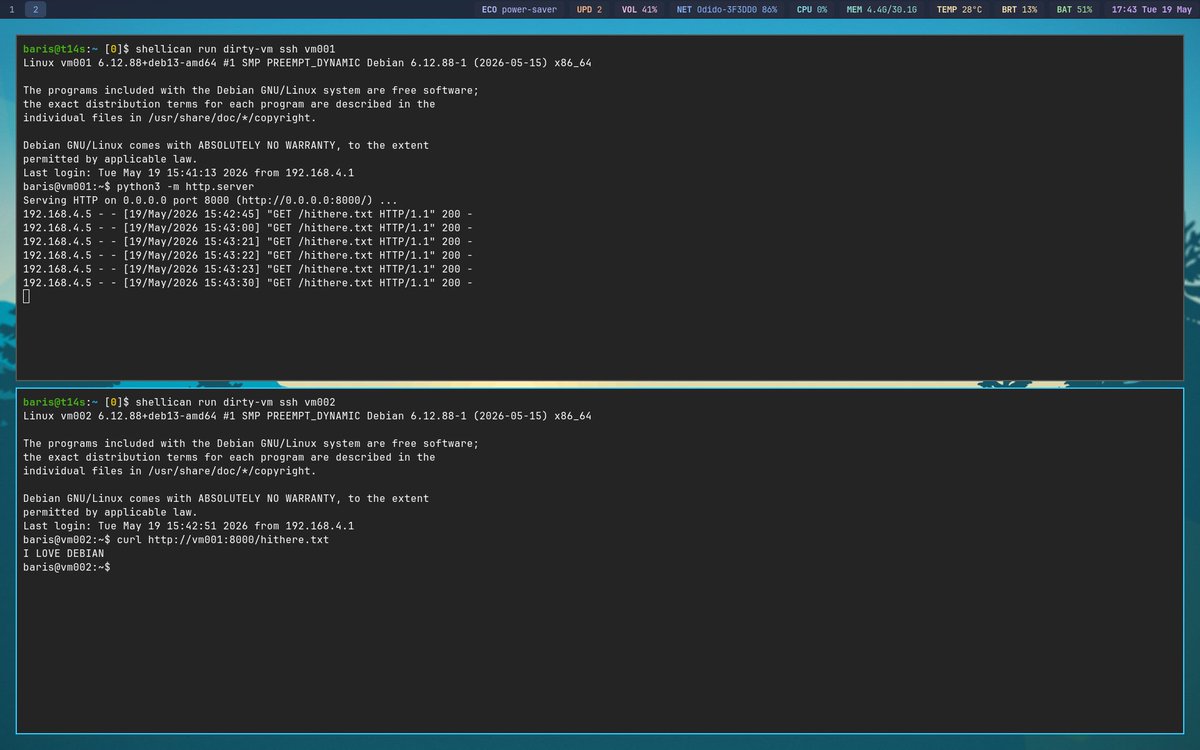
Task: Click 'Last login: Tue May 19 15:42:51' line
Action: pos(188,526)
